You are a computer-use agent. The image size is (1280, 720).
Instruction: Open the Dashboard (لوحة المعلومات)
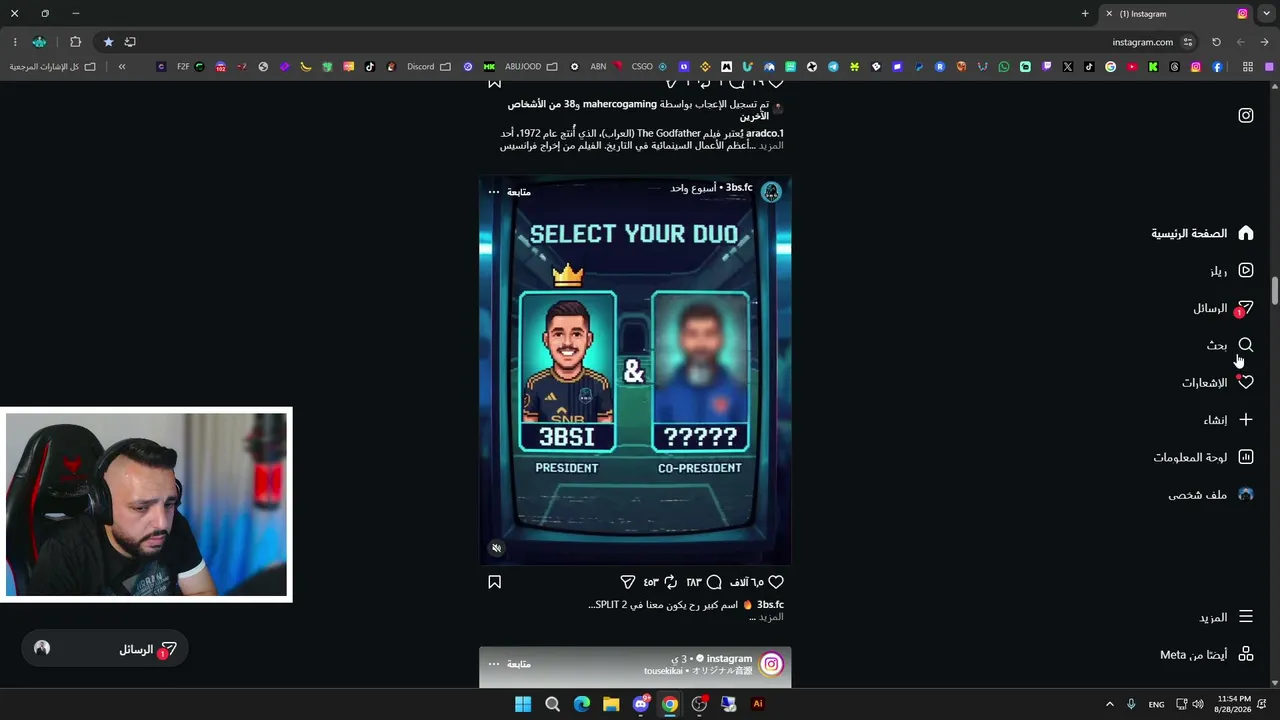(x=1203, y=457)
